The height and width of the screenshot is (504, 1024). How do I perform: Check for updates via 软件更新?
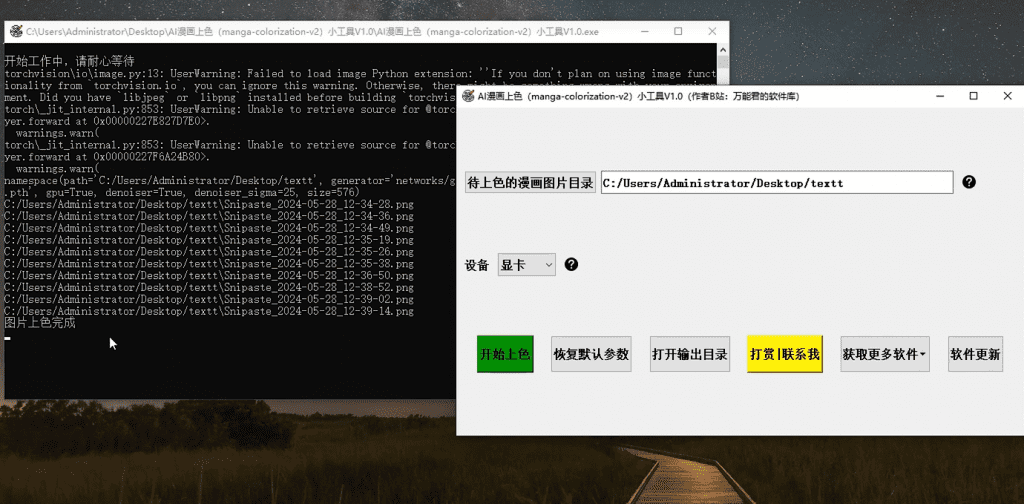[975, 354]
